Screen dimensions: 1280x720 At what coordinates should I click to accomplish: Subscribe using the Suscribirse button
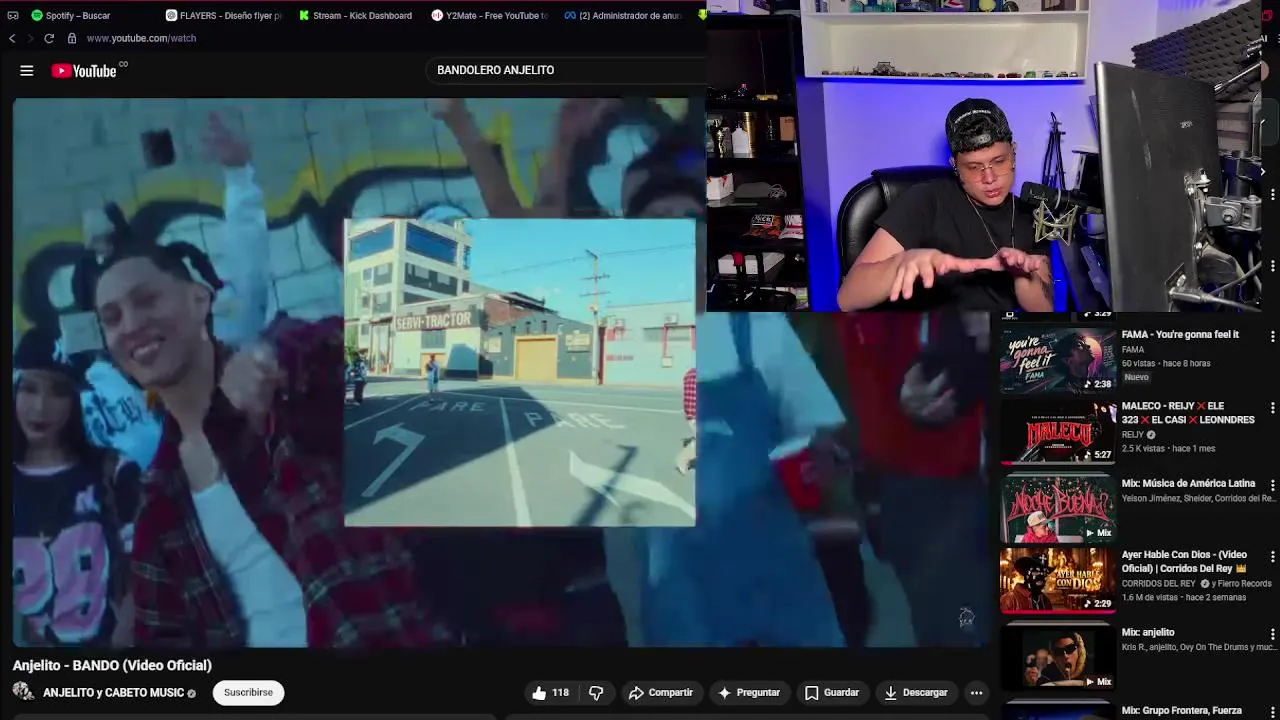(248, 692)
